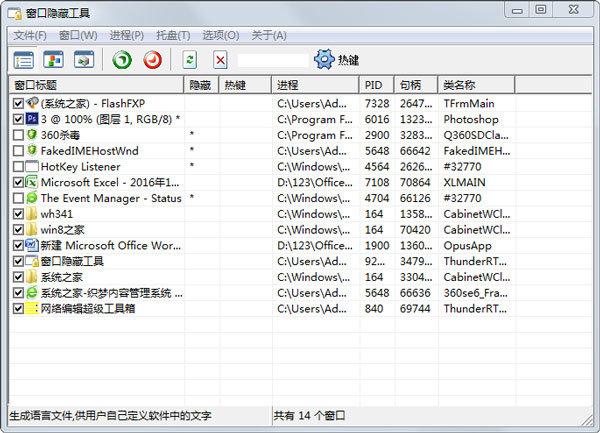600x433 pixels.
Task: Uncheck the 新建 Microsoft Office Word checkbox
Action: [18, 246]
